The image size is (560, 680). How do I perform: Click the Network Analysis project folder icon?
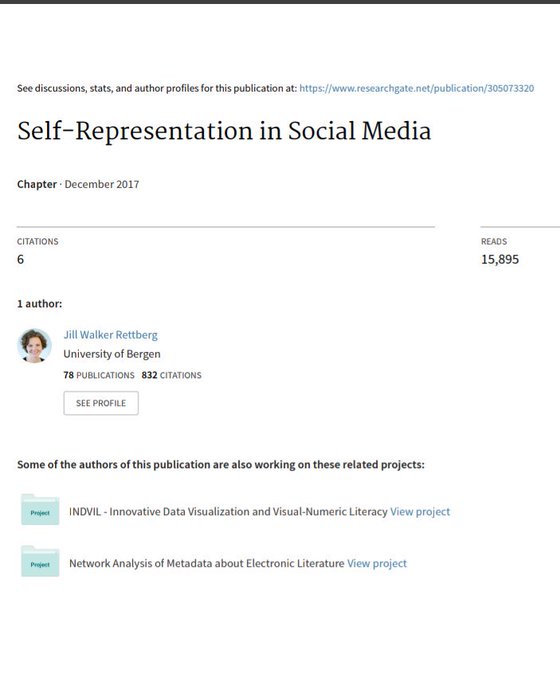[x=40, y=562]
